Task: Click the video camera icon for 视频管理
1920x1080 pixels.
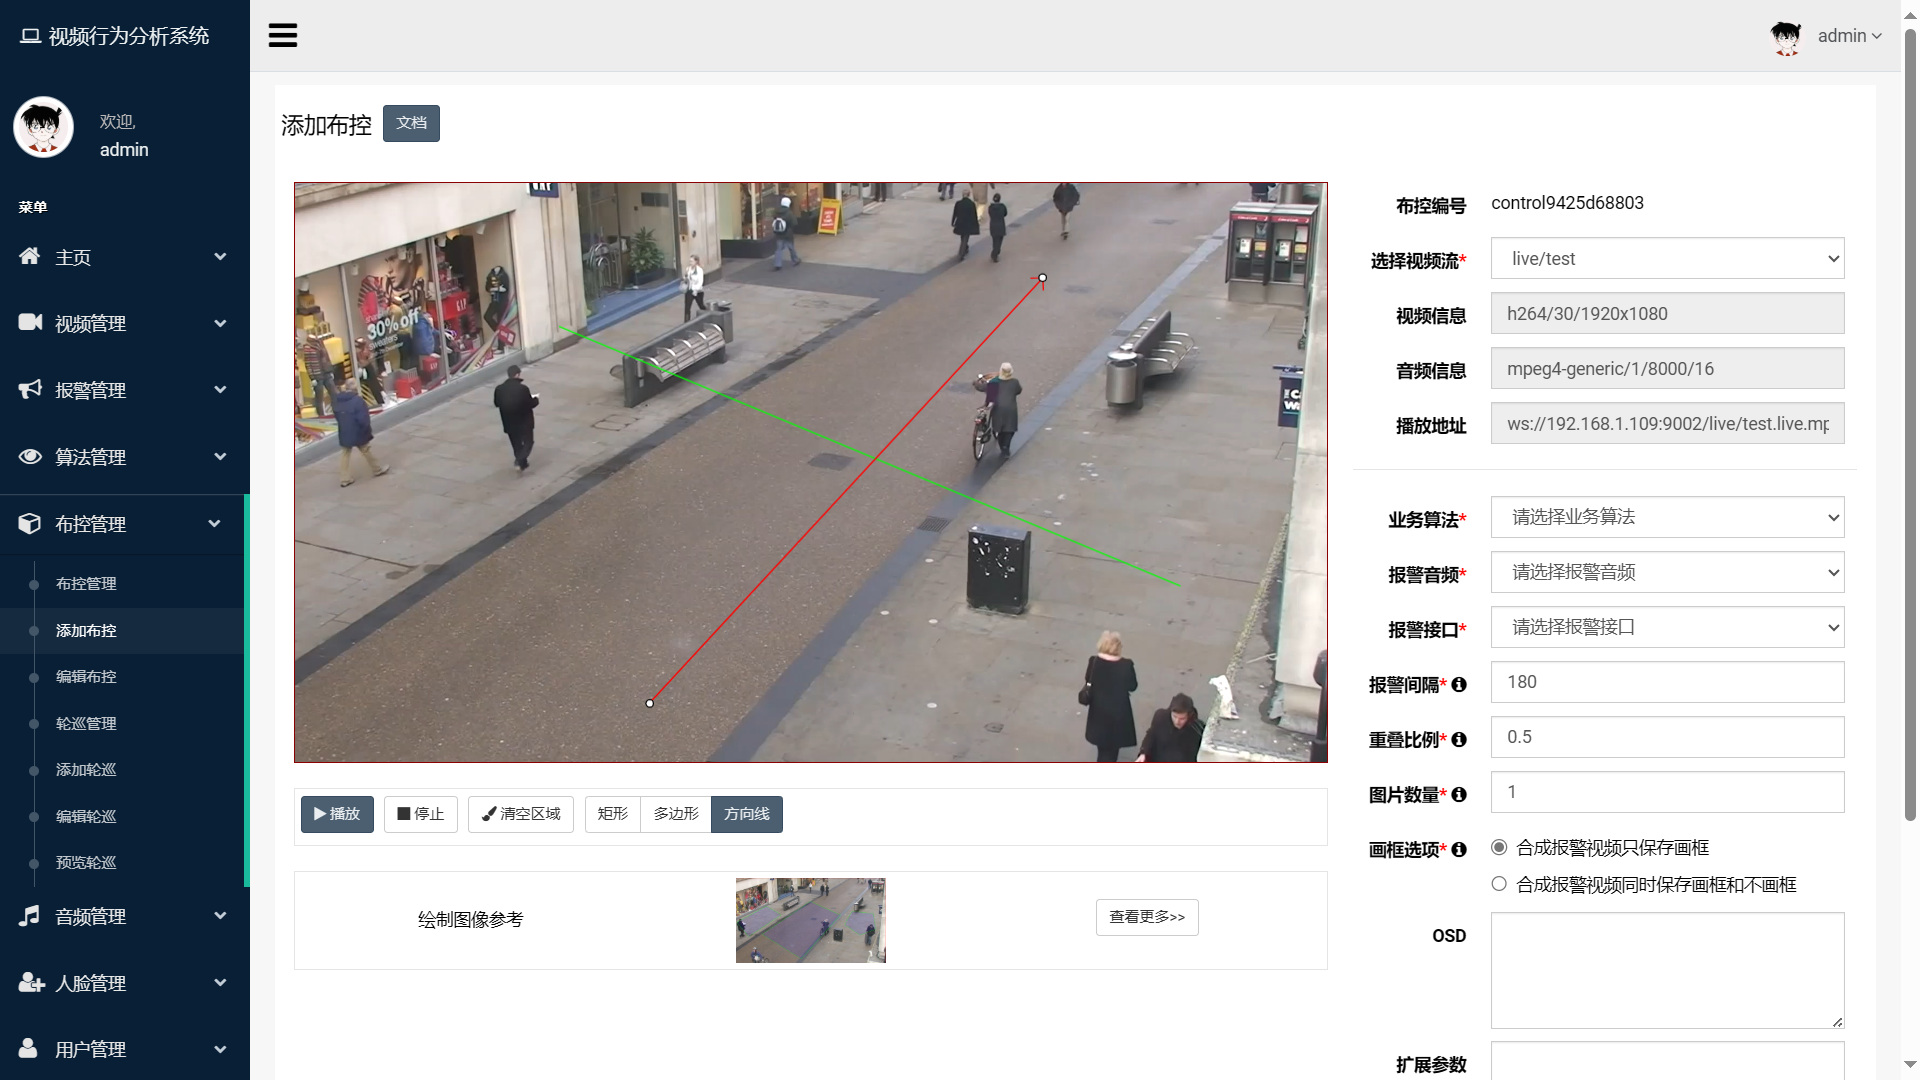Action: tap(30, 322)
